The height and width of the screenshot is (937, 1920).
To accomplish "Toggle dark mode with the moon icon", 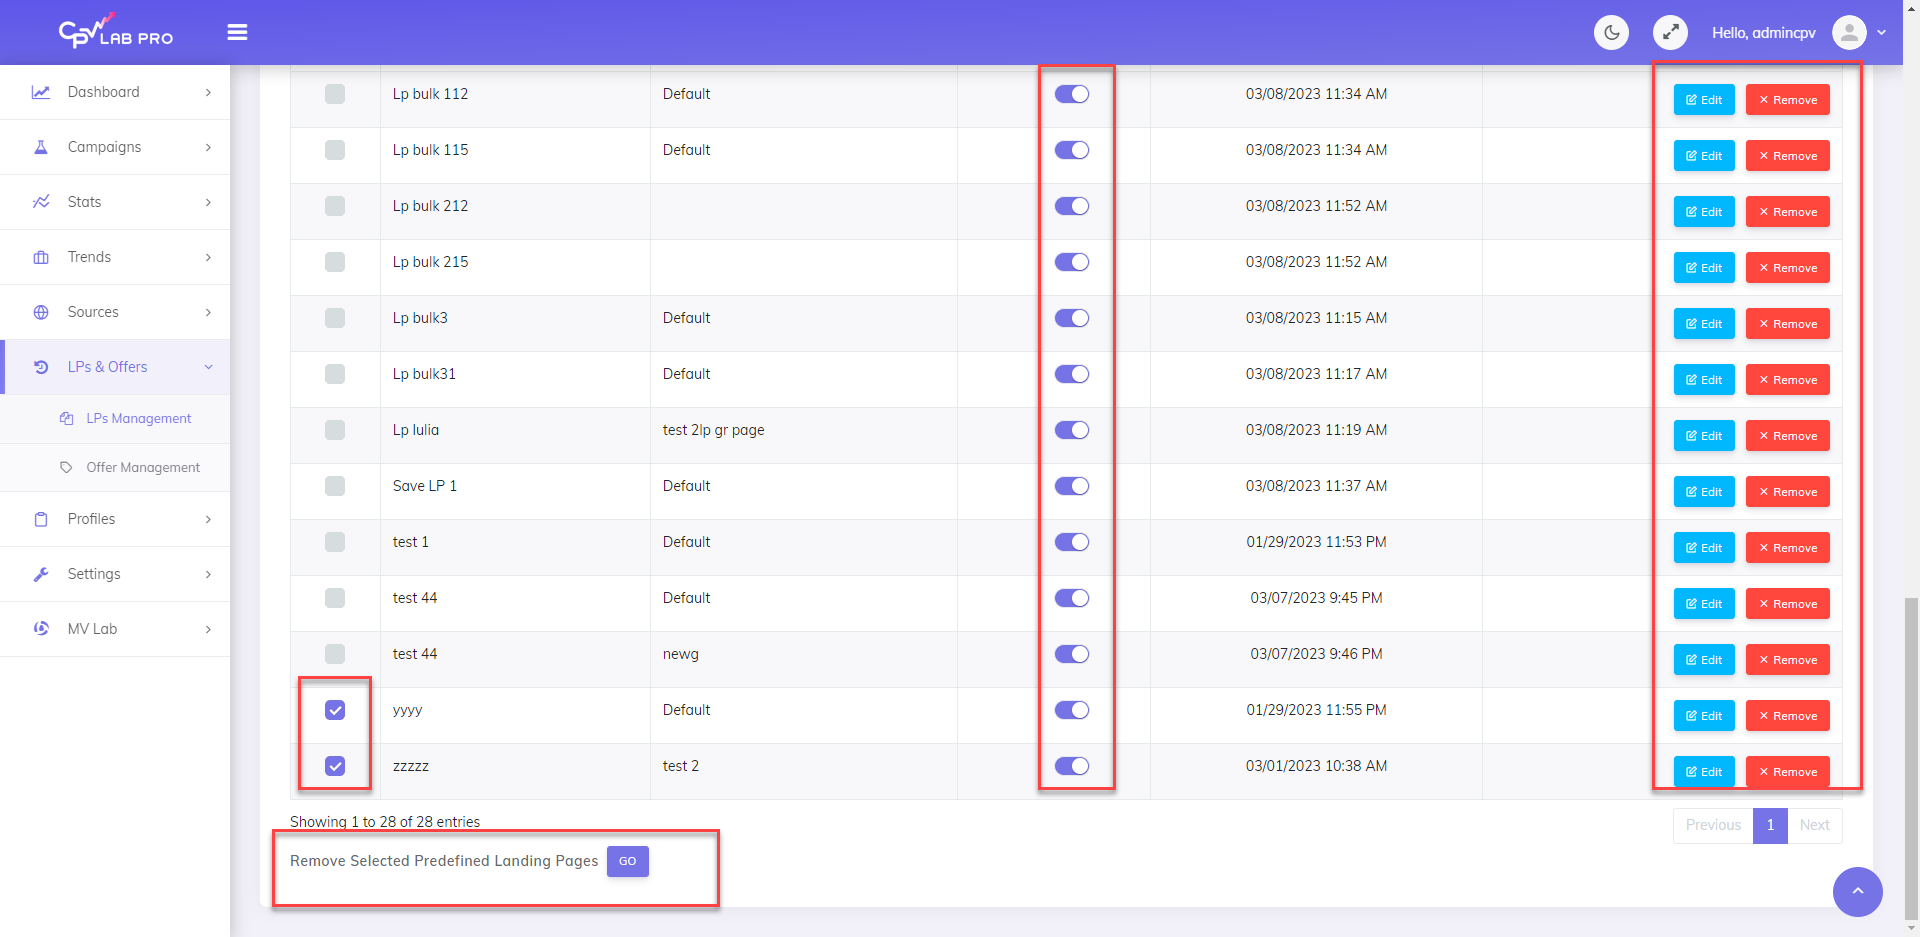I will 1611,32.
